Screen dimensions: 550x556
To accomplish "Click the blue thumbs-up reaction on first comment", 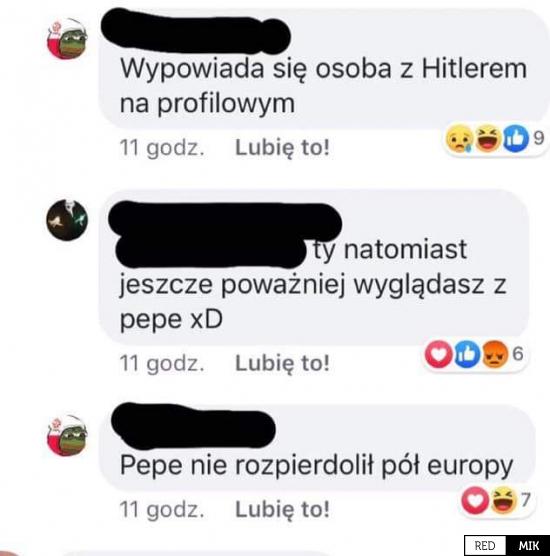I will 514,139.
